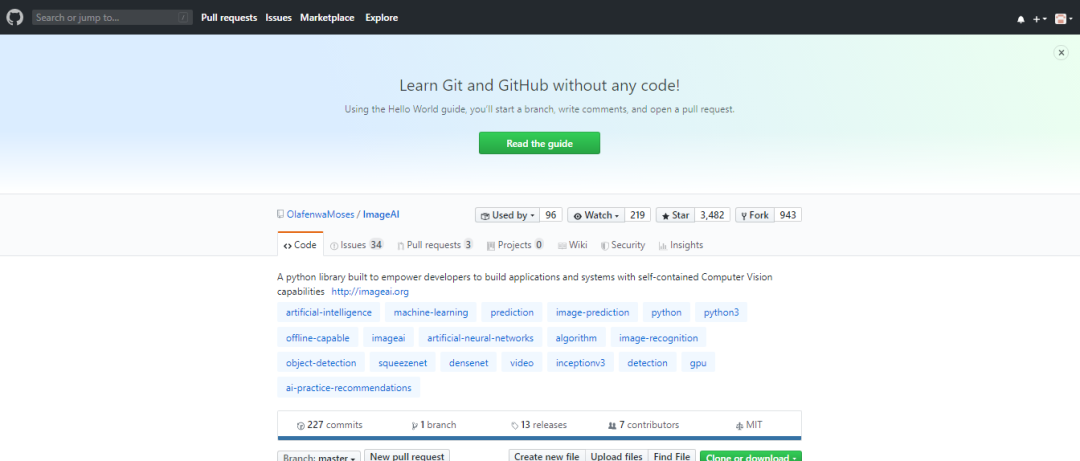1080x461 pixels.
Task: Open the object-detection topic tag
Action: pyautogui.click(x=321, y=362)
